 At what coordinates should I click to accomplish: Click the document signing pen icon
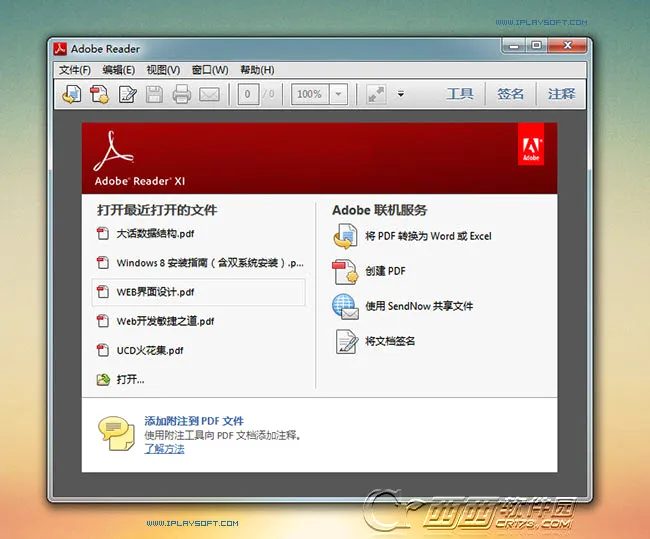[347, 342]
